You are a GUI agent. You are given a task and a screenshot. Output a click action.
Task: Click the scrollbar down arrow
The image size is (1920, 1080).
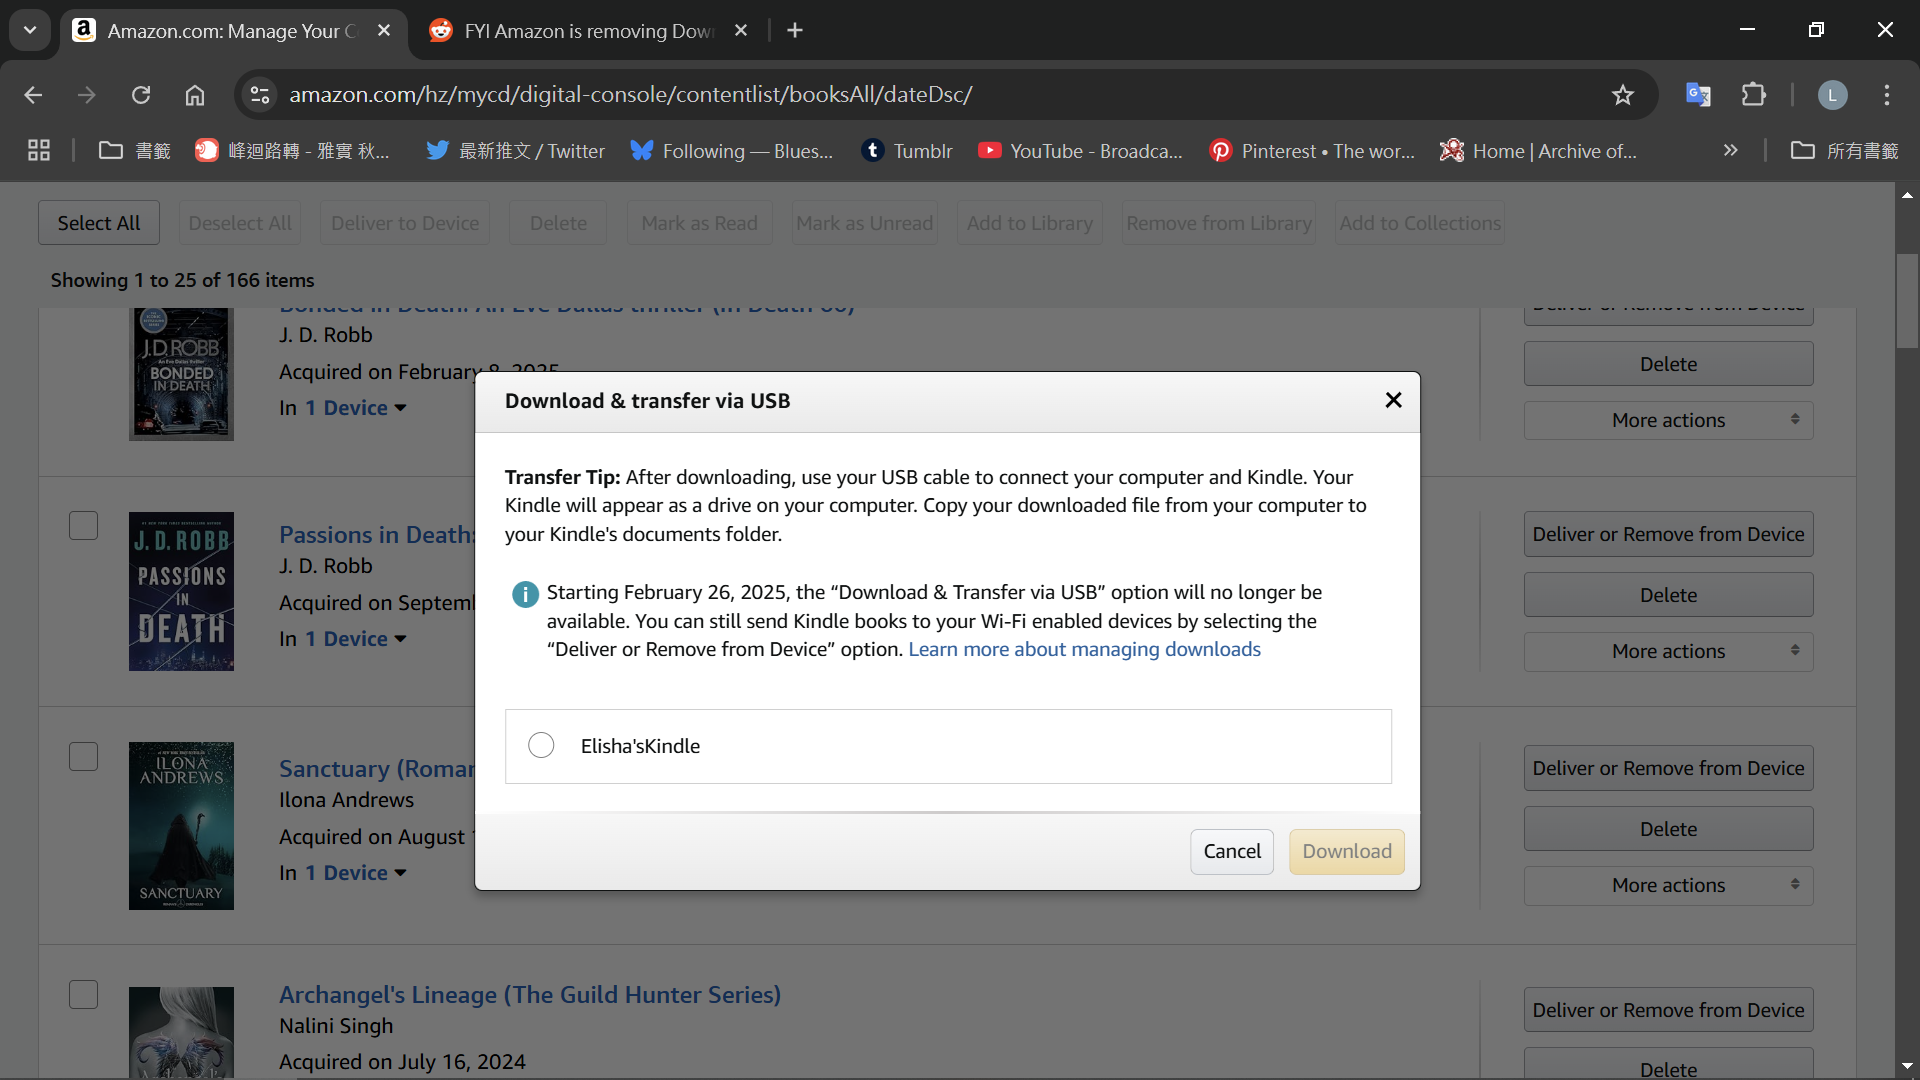pyautogui.click(x=1907, y=1066)
